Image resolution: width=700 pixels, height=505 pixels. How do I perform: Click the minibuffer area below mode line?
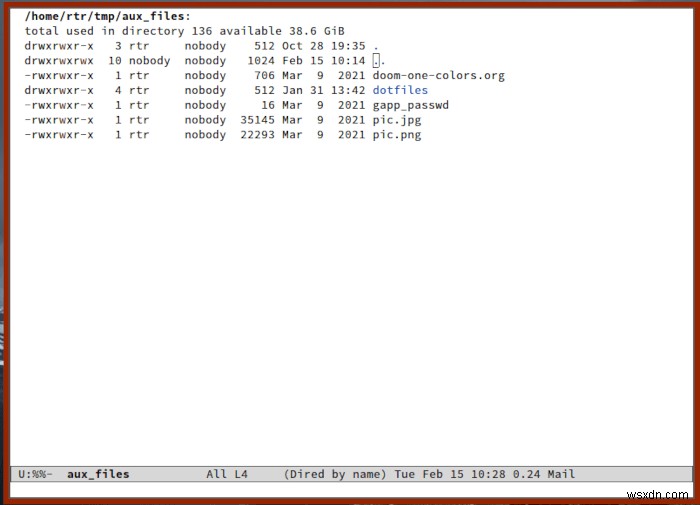351,490
